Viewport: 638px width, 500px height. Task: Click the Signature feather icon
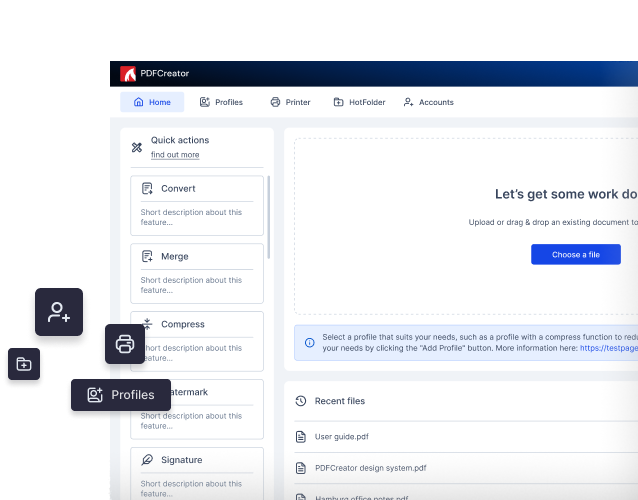(x=147, y=460)
